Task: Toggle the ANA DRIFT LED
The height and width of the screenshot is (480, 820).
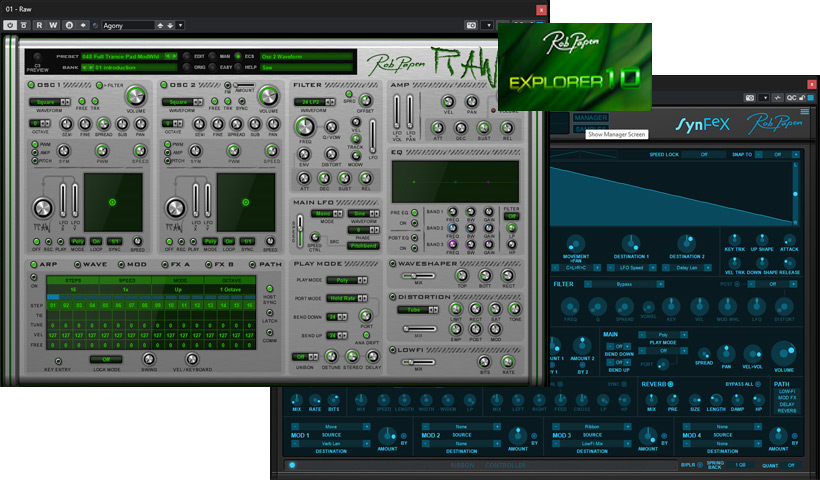Action: pos(366,335)
